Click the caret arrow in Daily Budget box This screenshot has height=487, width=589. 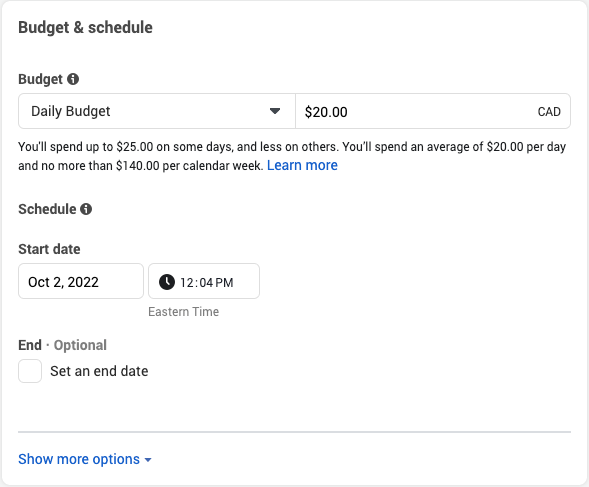coord(275,111)
